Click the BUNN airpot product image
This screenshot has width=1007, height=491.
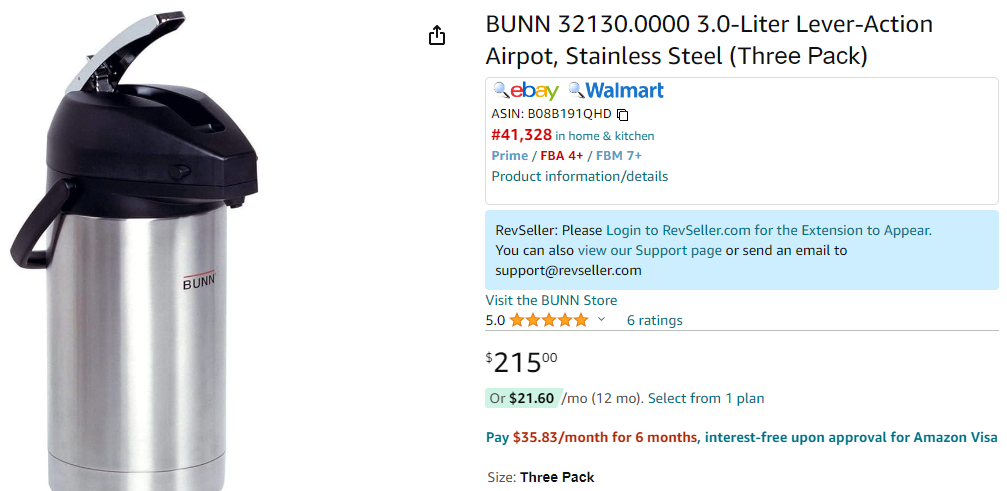(135, 250)
